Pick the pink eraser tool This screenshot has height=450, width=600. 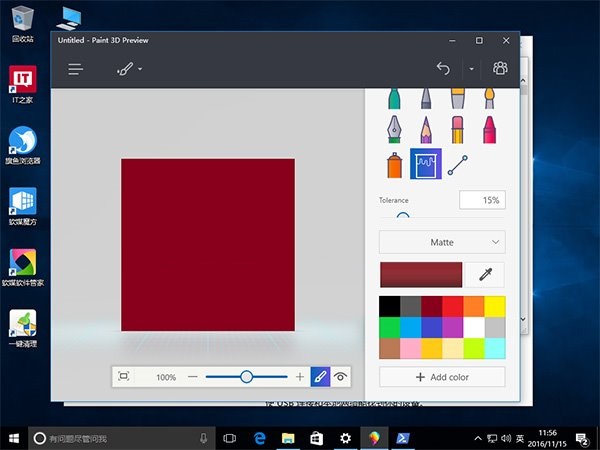458,130
